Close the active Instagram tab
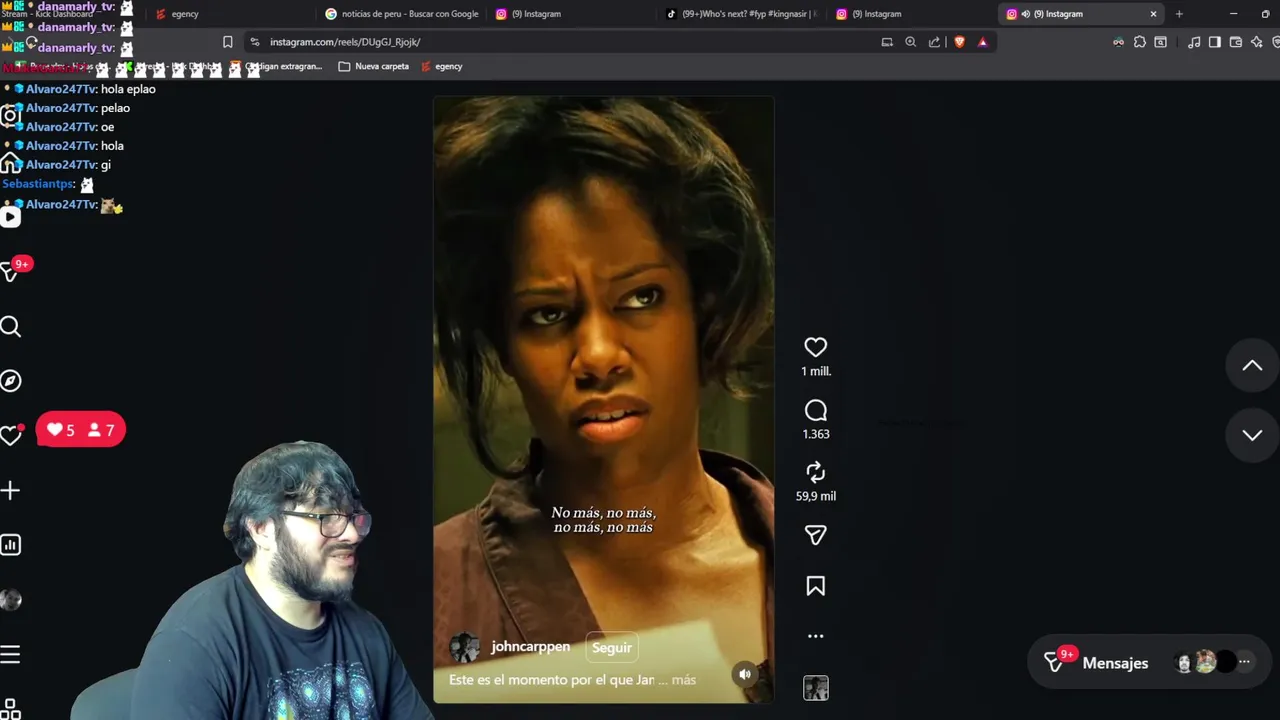The height and width of the screenshot is (720, 1280). pos(1153,14)
